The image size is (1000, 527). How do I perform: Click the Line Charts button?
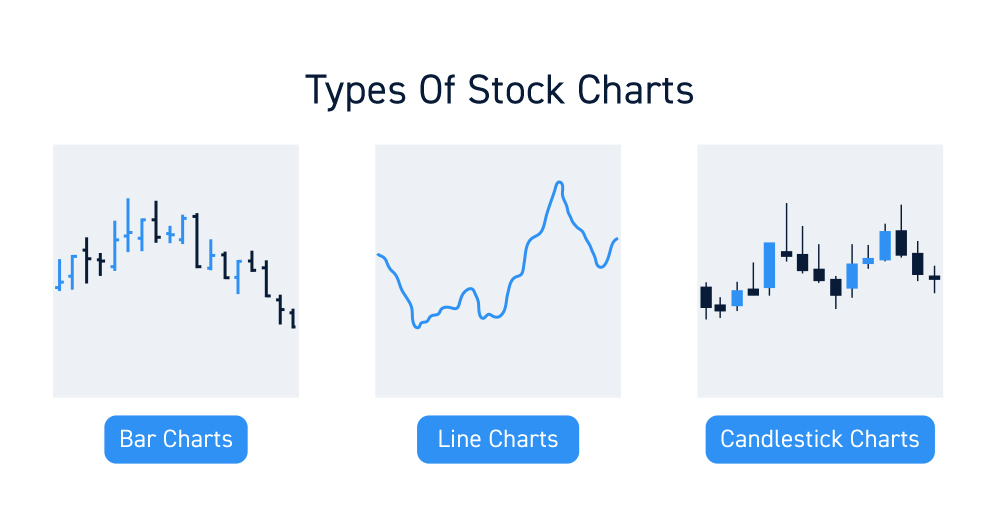point(498,439)
